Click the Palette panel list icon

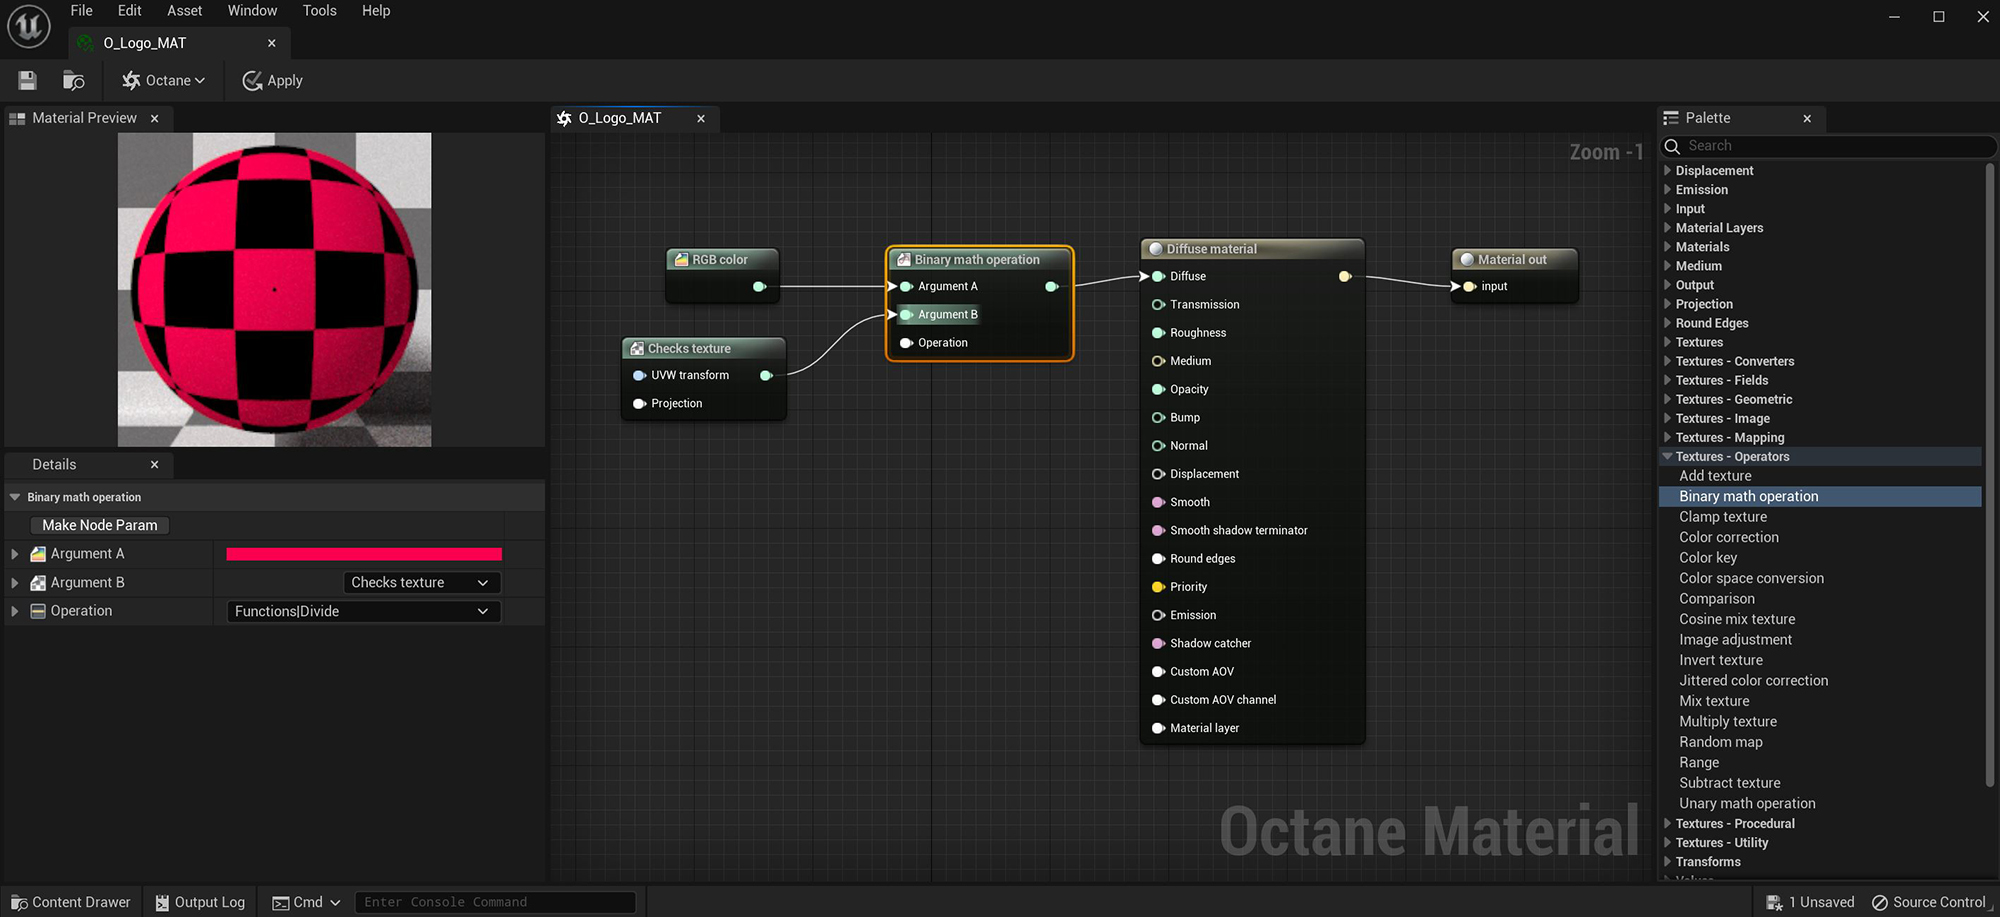tap(1671, 118)
